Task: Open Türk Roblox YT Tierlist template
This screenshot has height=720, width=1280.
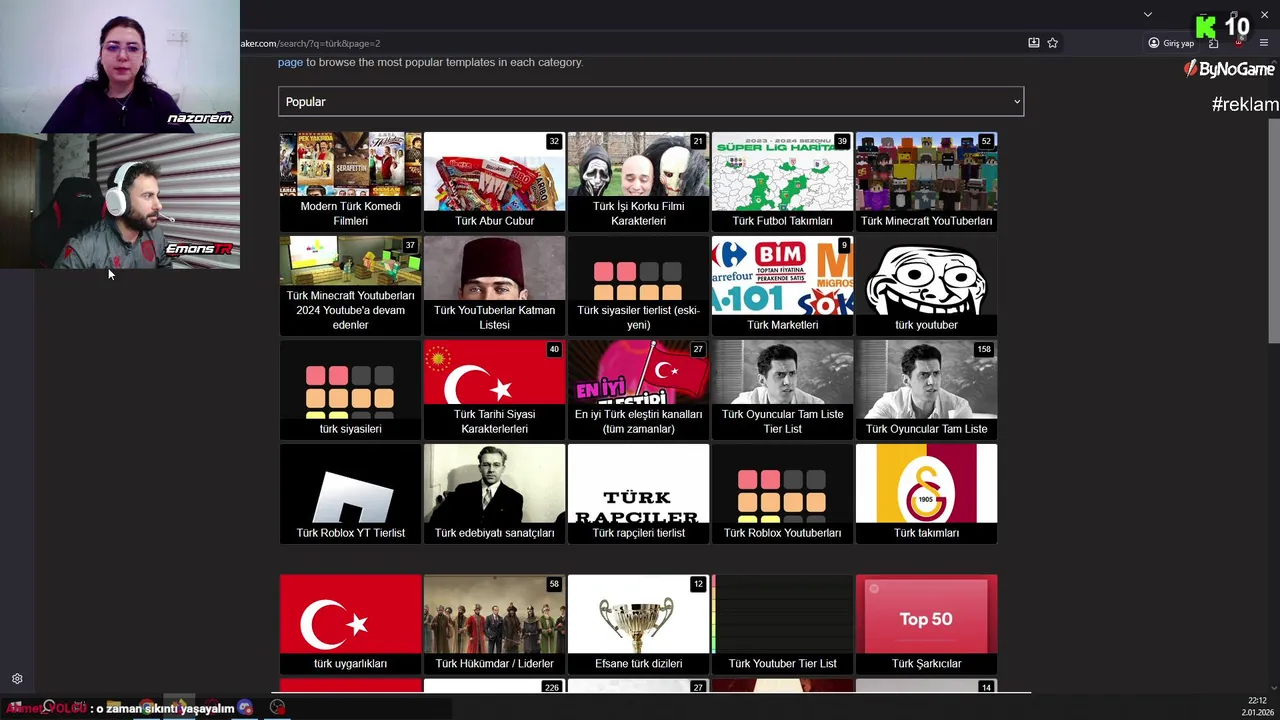Action: (350, 494)
